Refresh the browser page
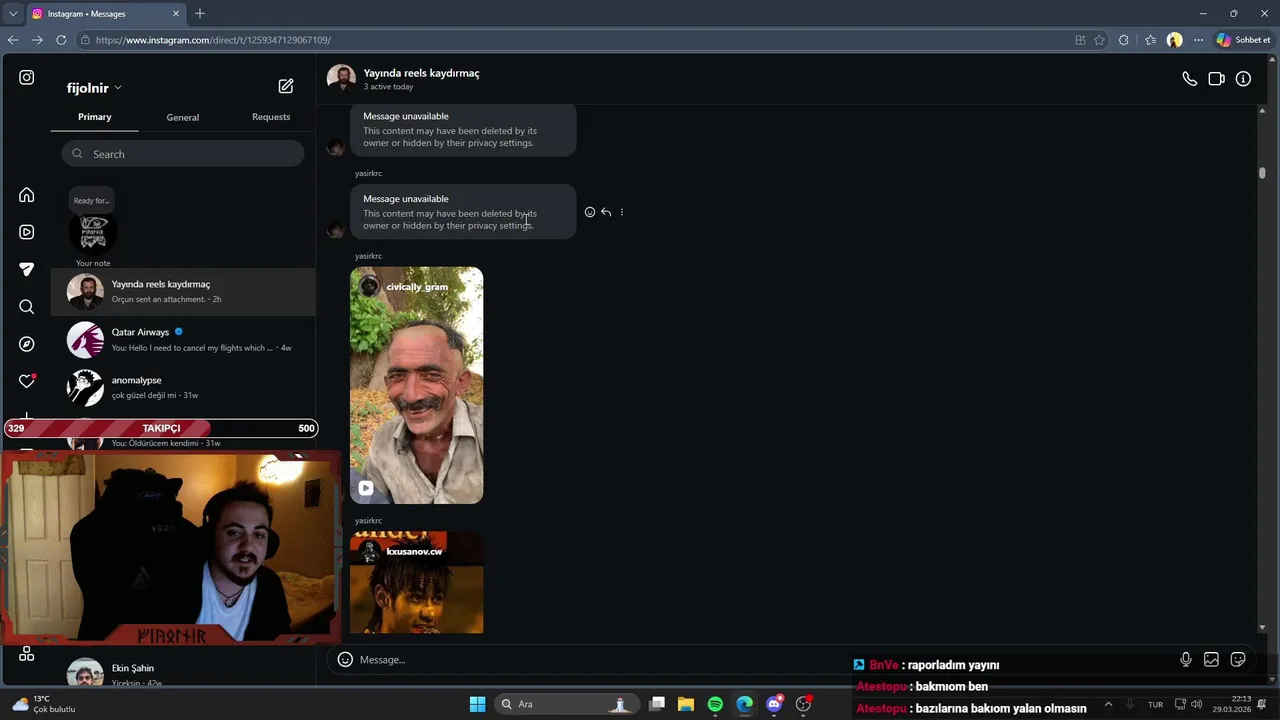Viewport: 1280px width, 720px height. point(61,40)
